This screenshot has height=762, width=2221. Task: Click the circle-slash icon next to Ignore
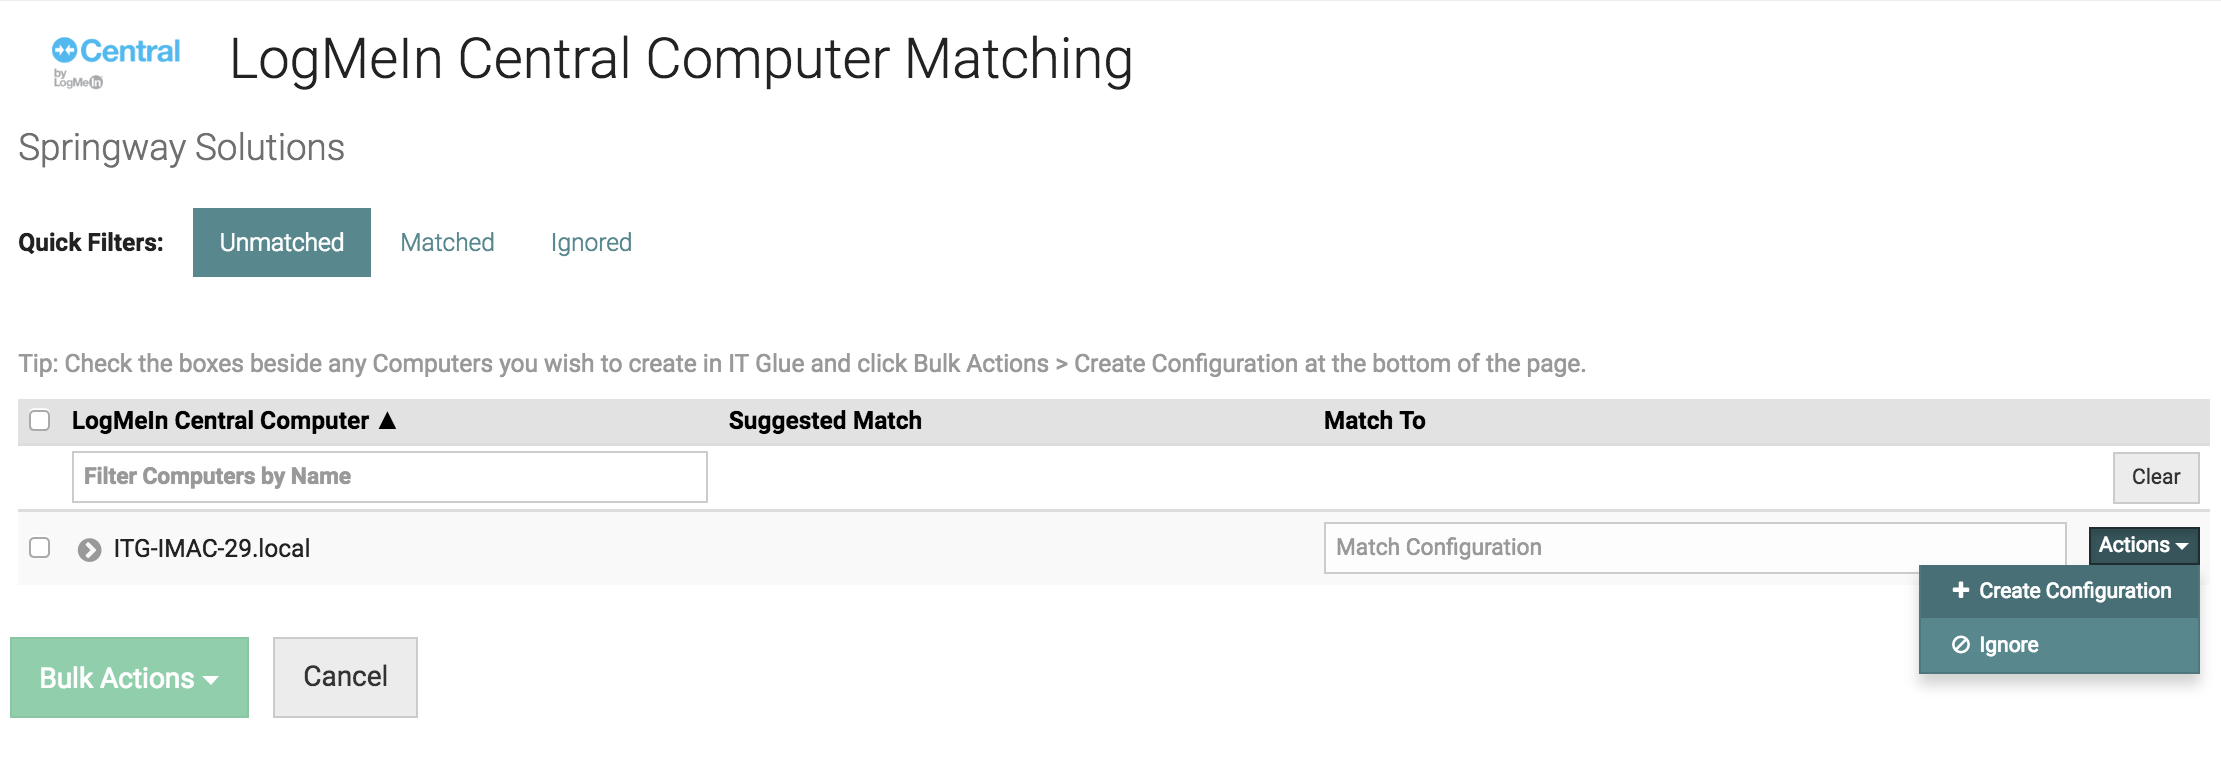pyautogui.click(x=1963, y=644)
